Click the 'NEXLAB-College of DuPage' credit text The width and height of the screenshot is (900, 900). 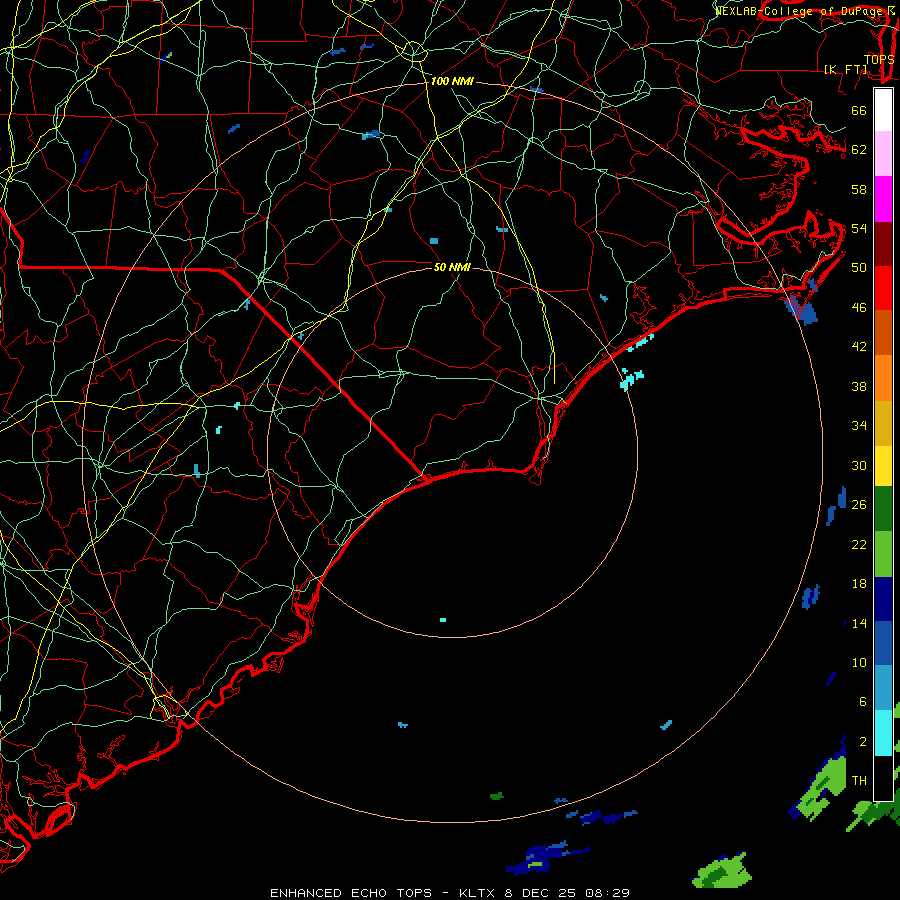point(801,11)
